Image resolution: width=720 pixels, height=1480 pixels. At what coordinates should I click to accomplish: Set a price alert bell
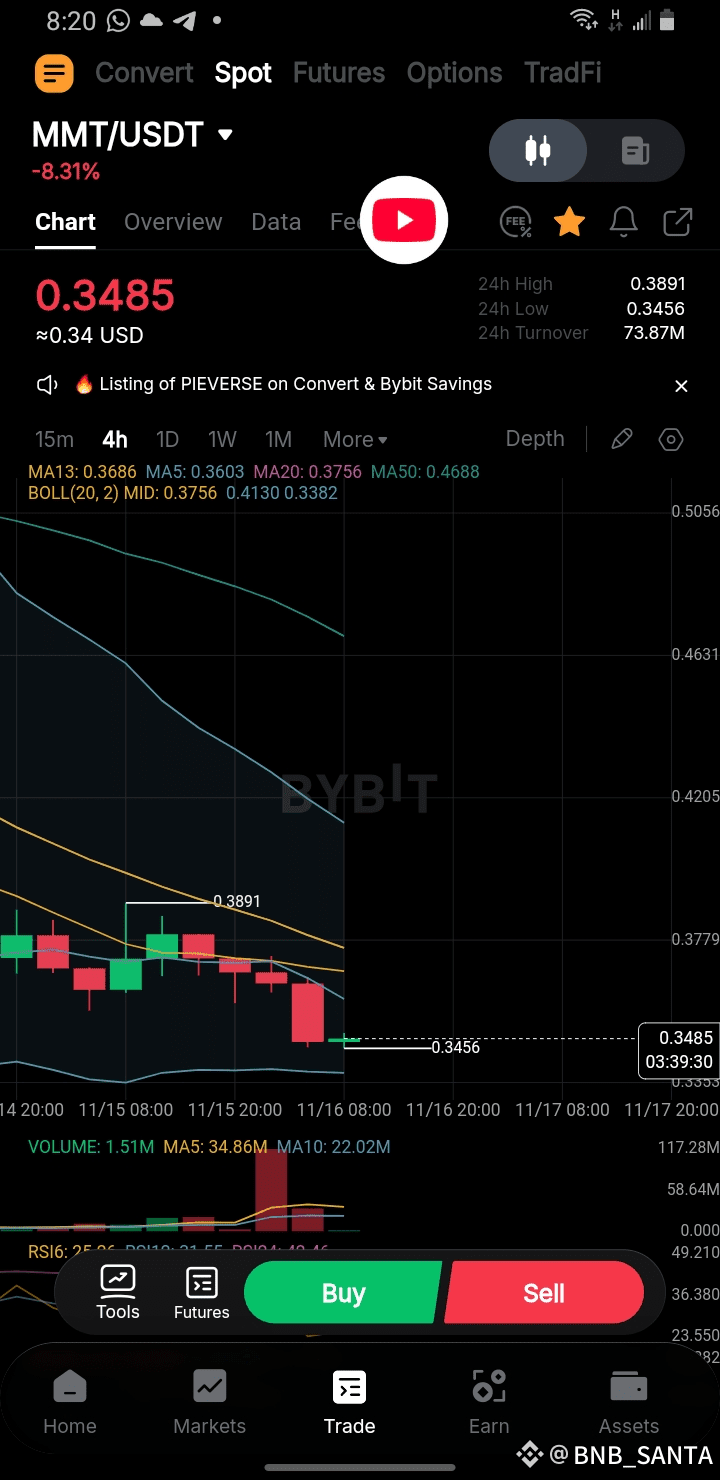[x=624, y=222]
